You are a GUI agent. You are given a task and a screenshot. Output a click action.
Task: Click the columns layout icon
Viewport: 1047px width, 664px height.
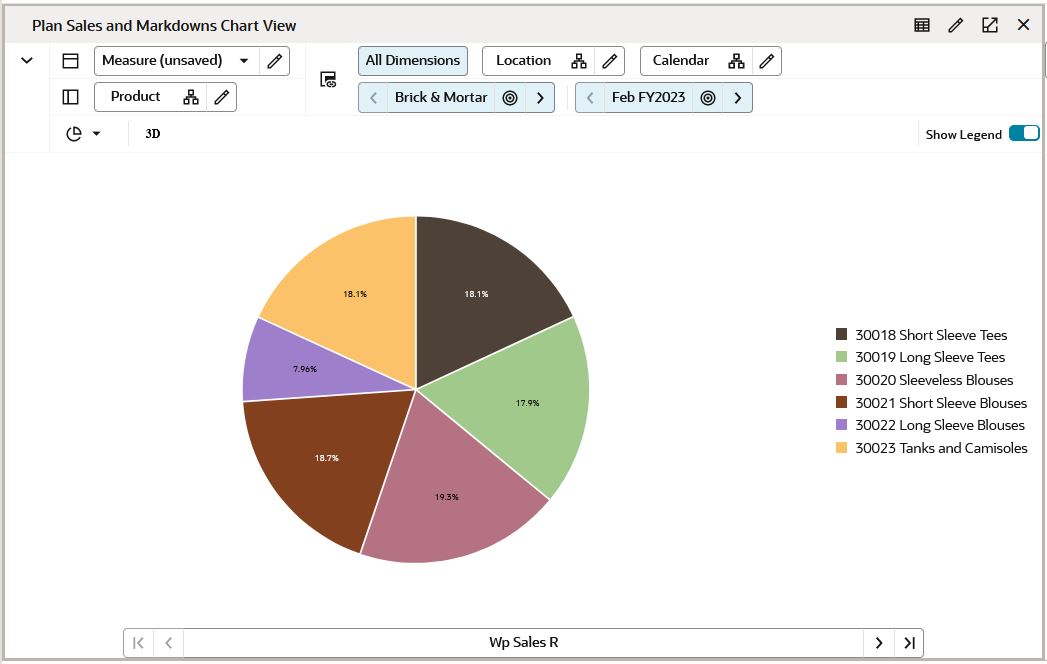coord(69,95)
